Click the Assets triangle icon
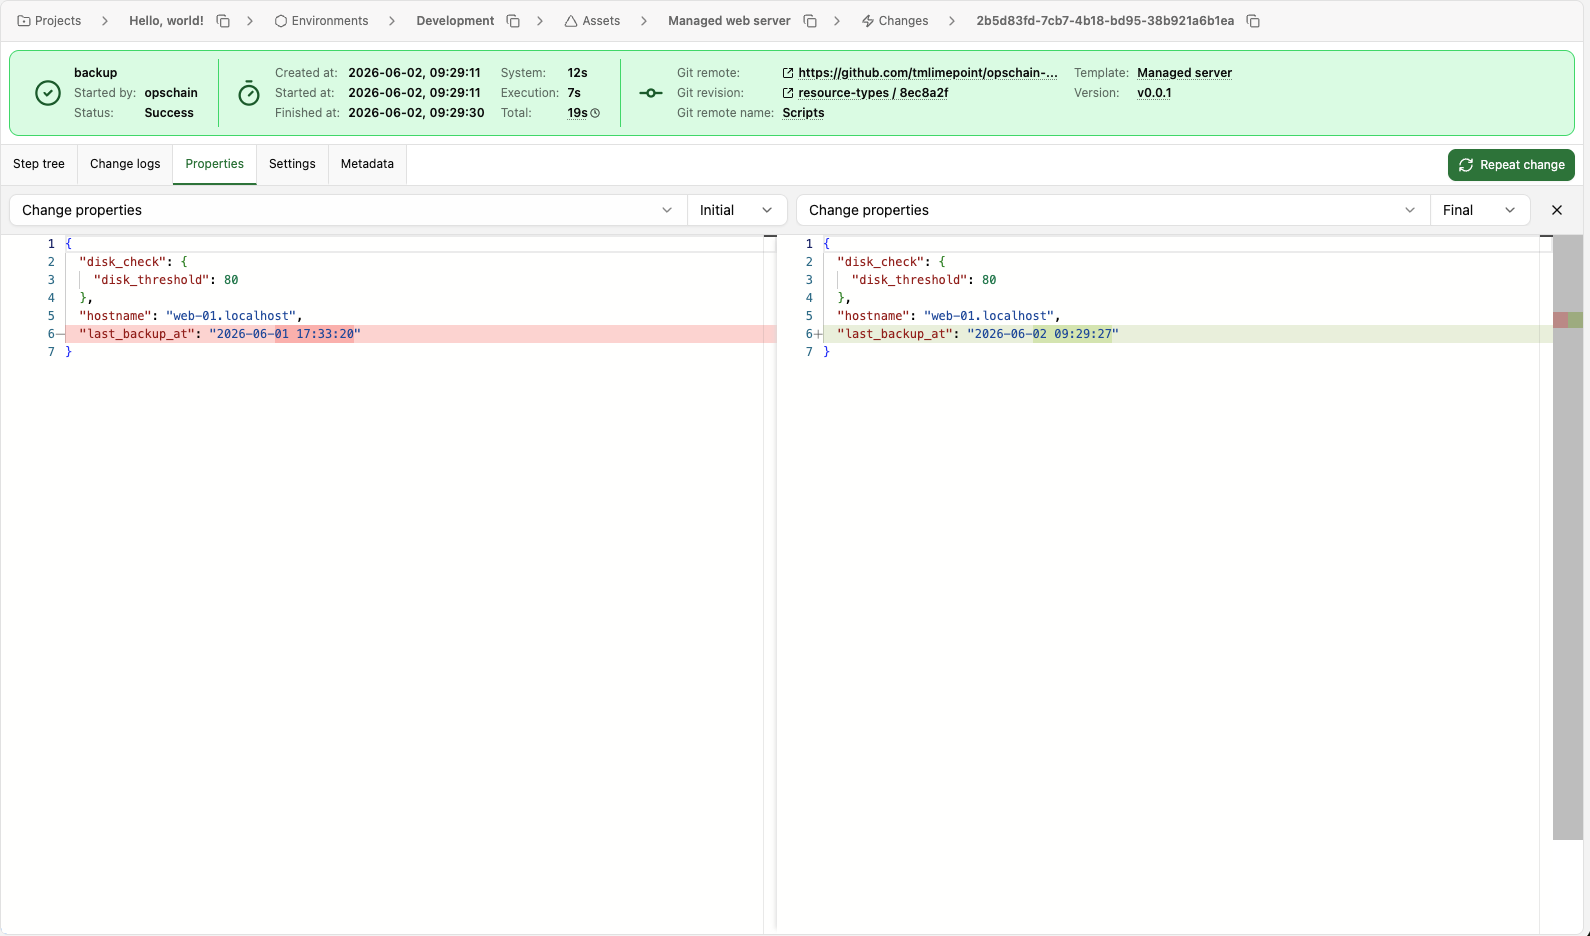 pos(571,21)
